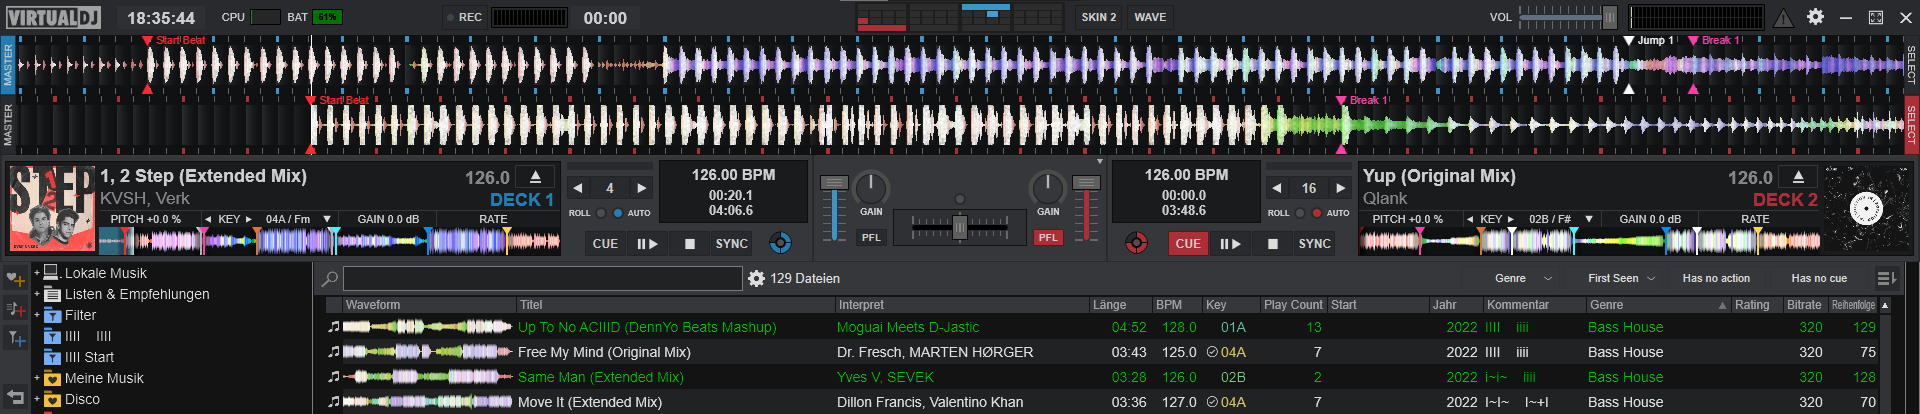Play or pause Deck 2

click(1230, 243)
